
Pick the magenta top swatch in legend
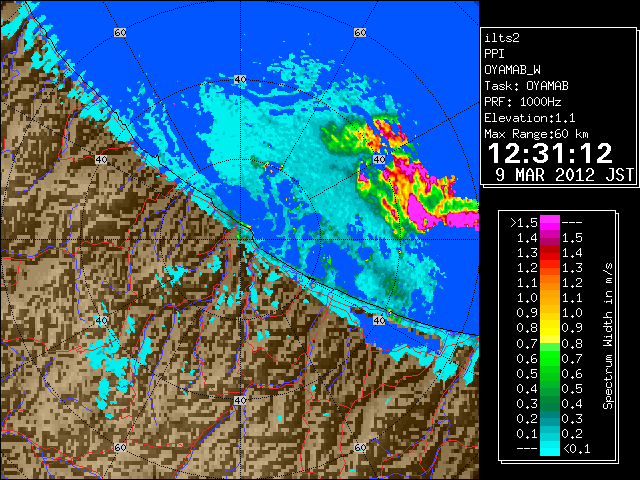click(550, 223)
